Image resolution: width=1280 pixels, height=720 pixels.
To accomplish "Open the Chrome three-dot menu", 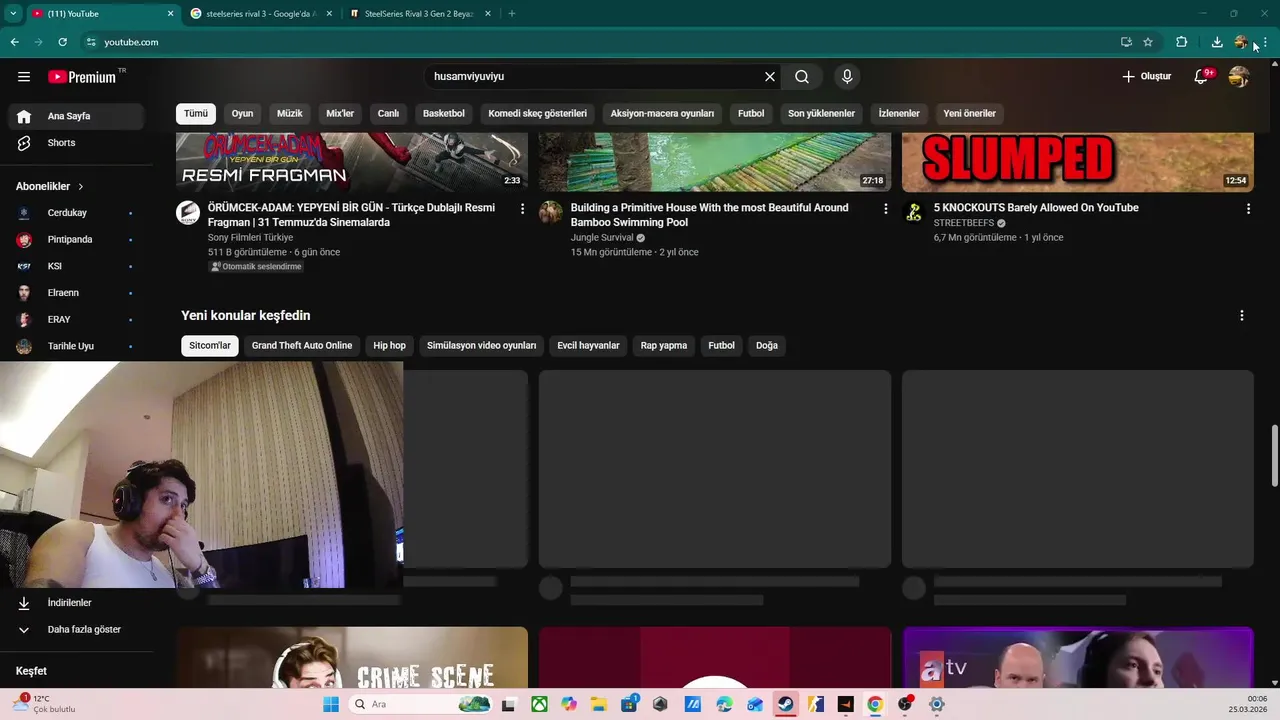I will pyautogui.click(x=1265, y=42).
